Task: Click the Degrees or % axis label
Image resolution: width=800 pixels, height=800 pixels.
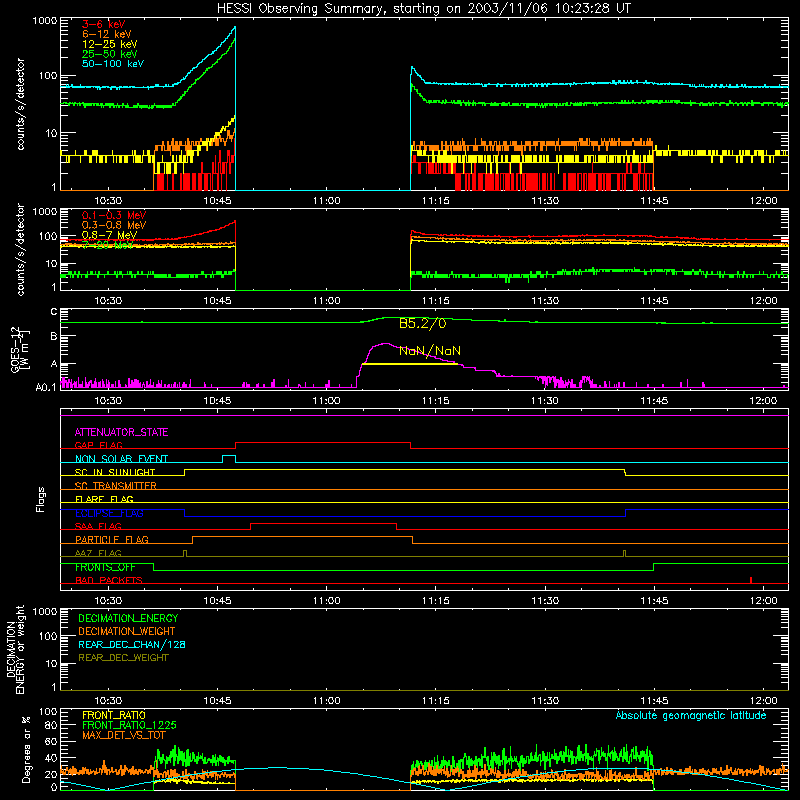Action: 26,749
